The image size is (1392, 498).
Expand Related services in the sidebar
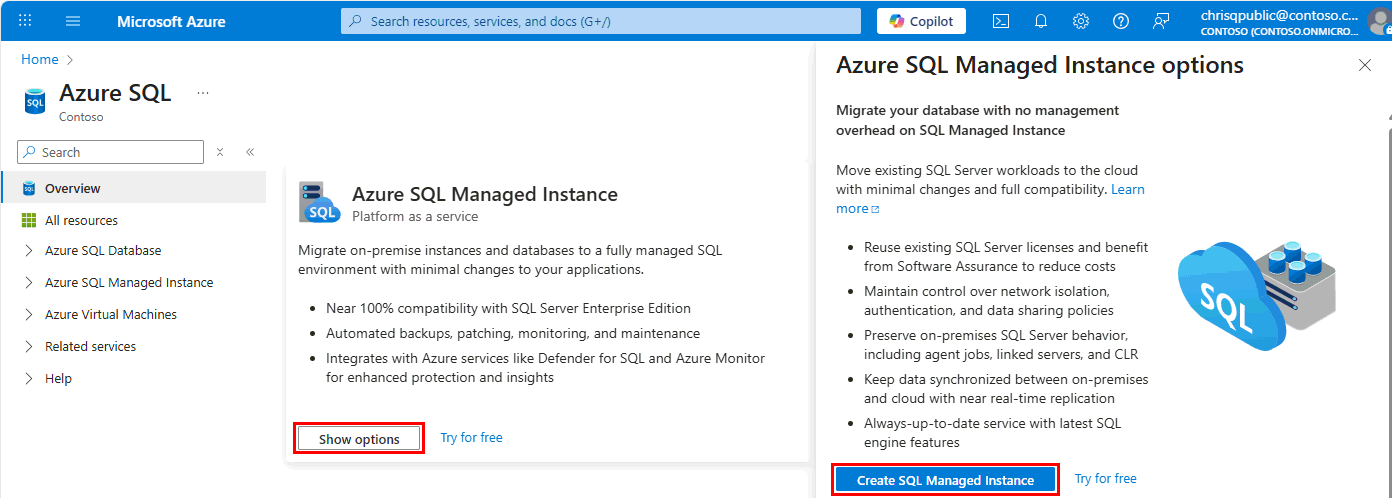tap(28, 347)
